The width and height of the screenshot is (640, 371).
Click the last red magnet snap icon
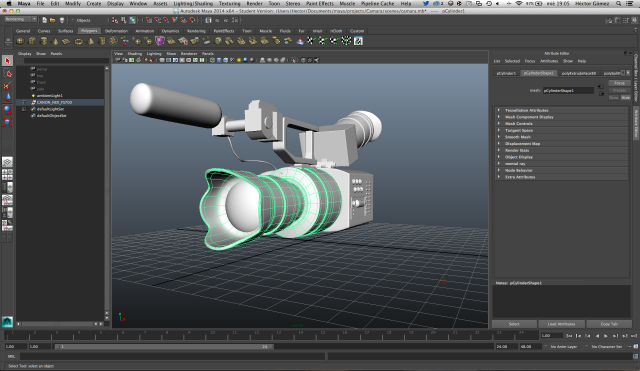[192, 20]
